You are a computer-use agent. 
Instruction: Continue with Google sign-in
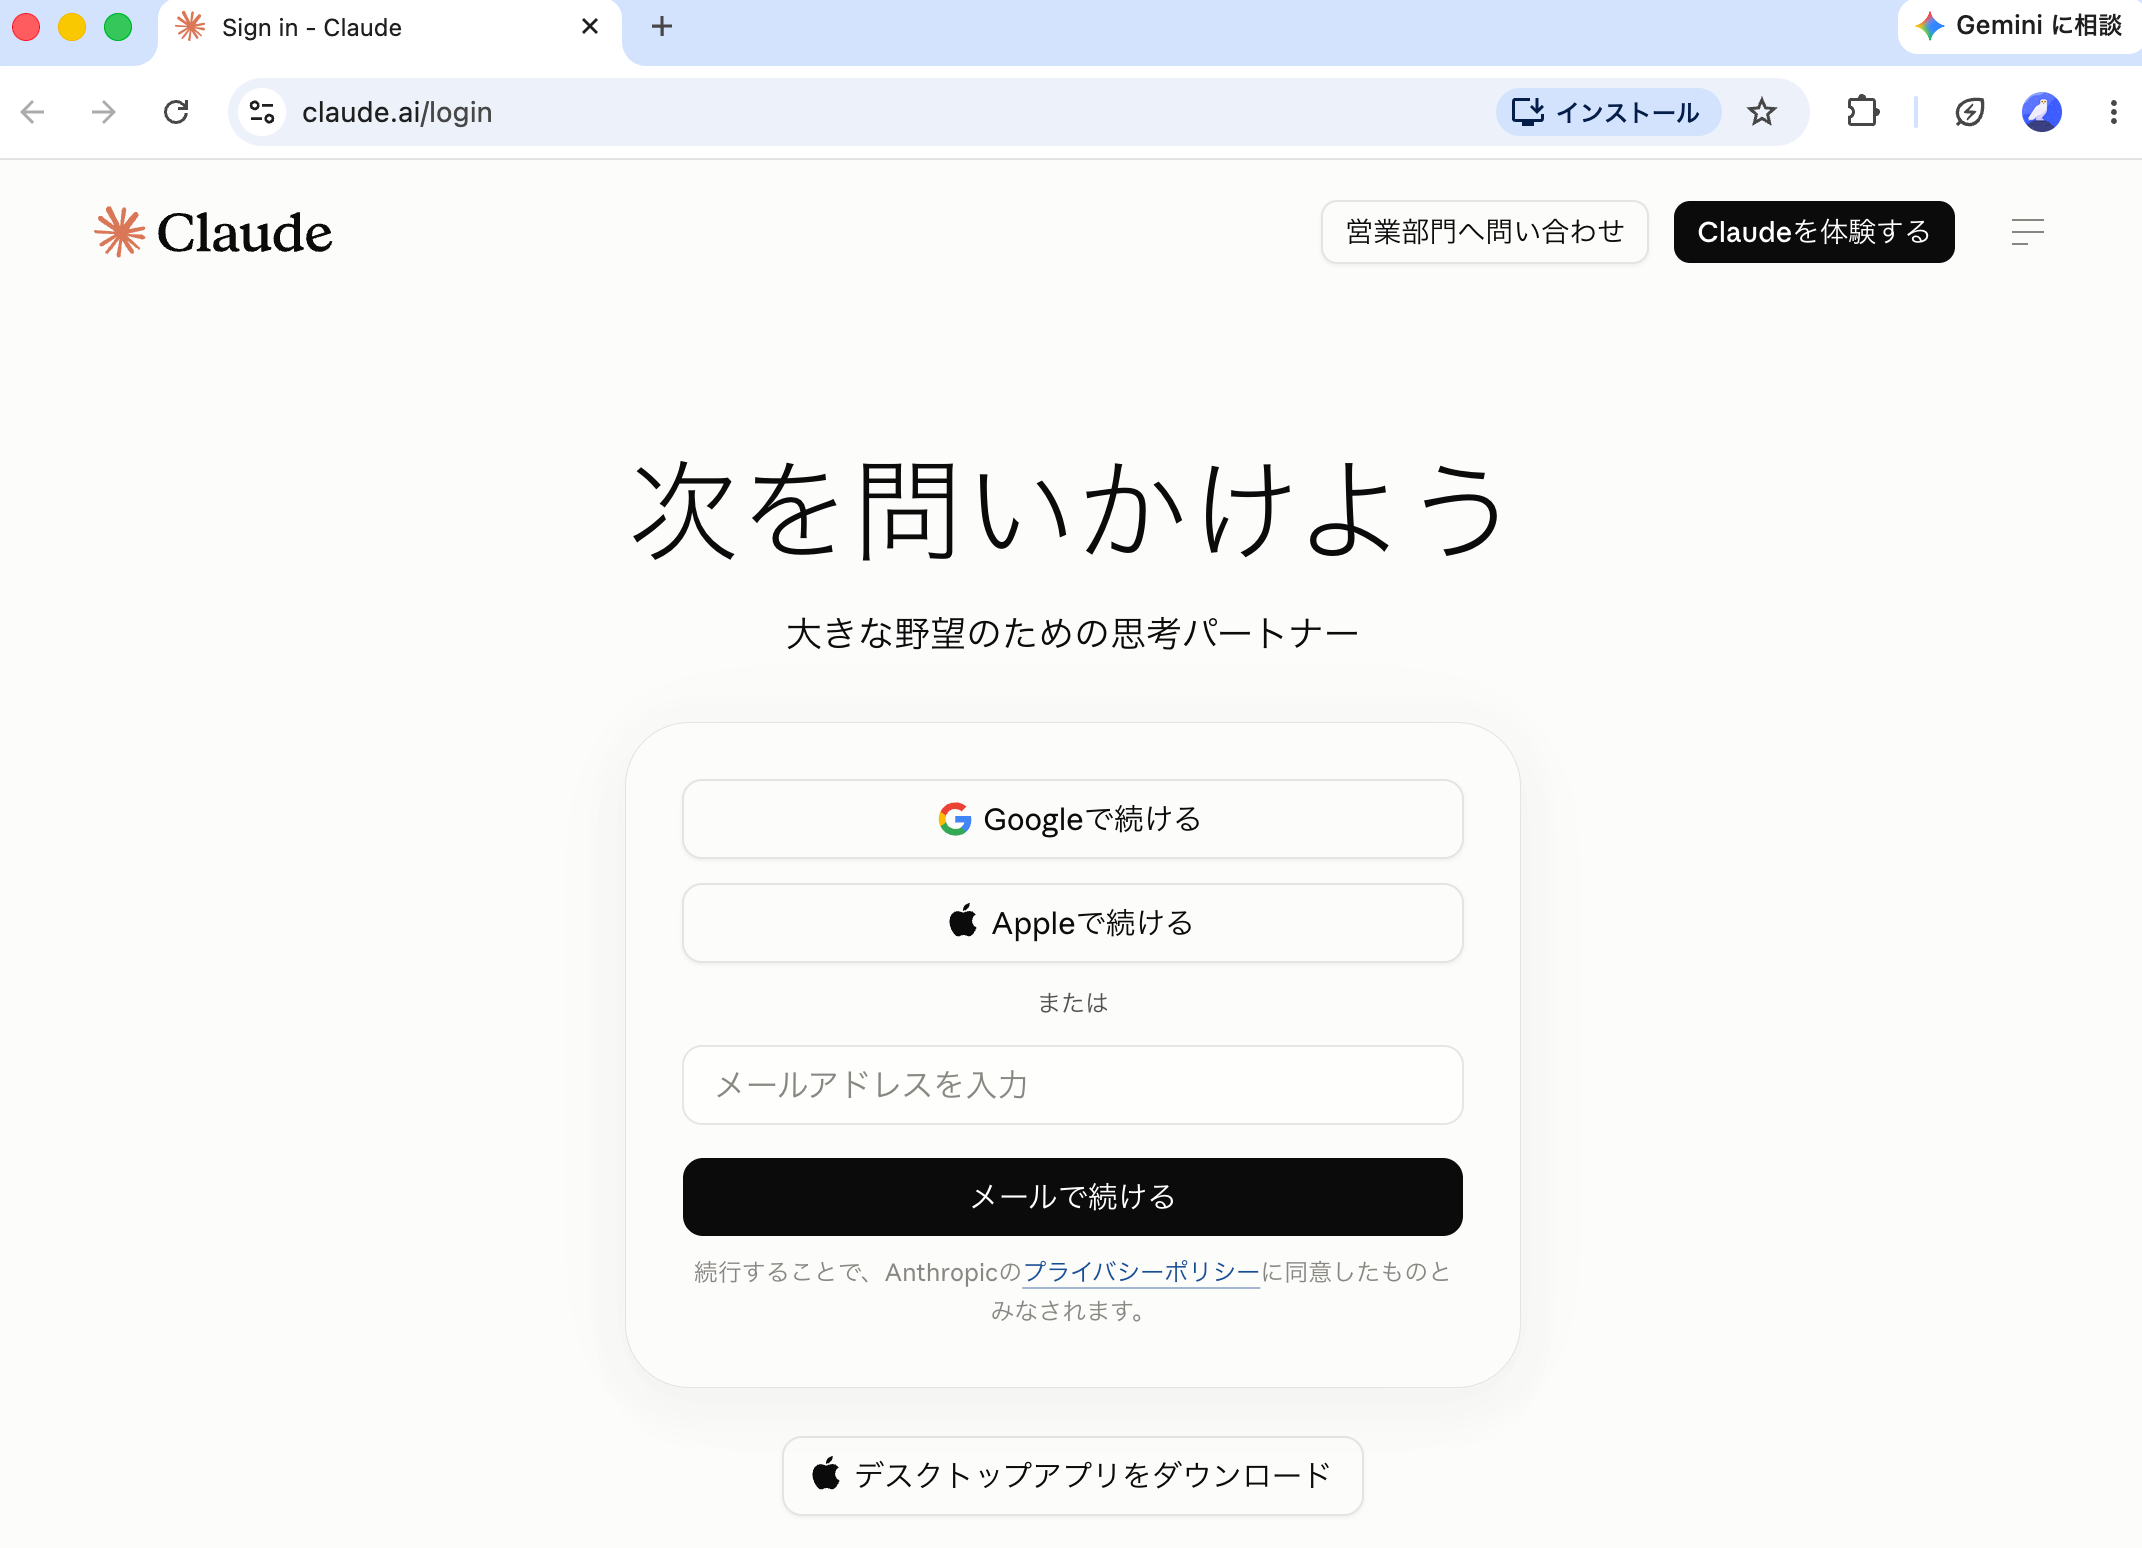pyautogui.click(x=1072, y=819)
